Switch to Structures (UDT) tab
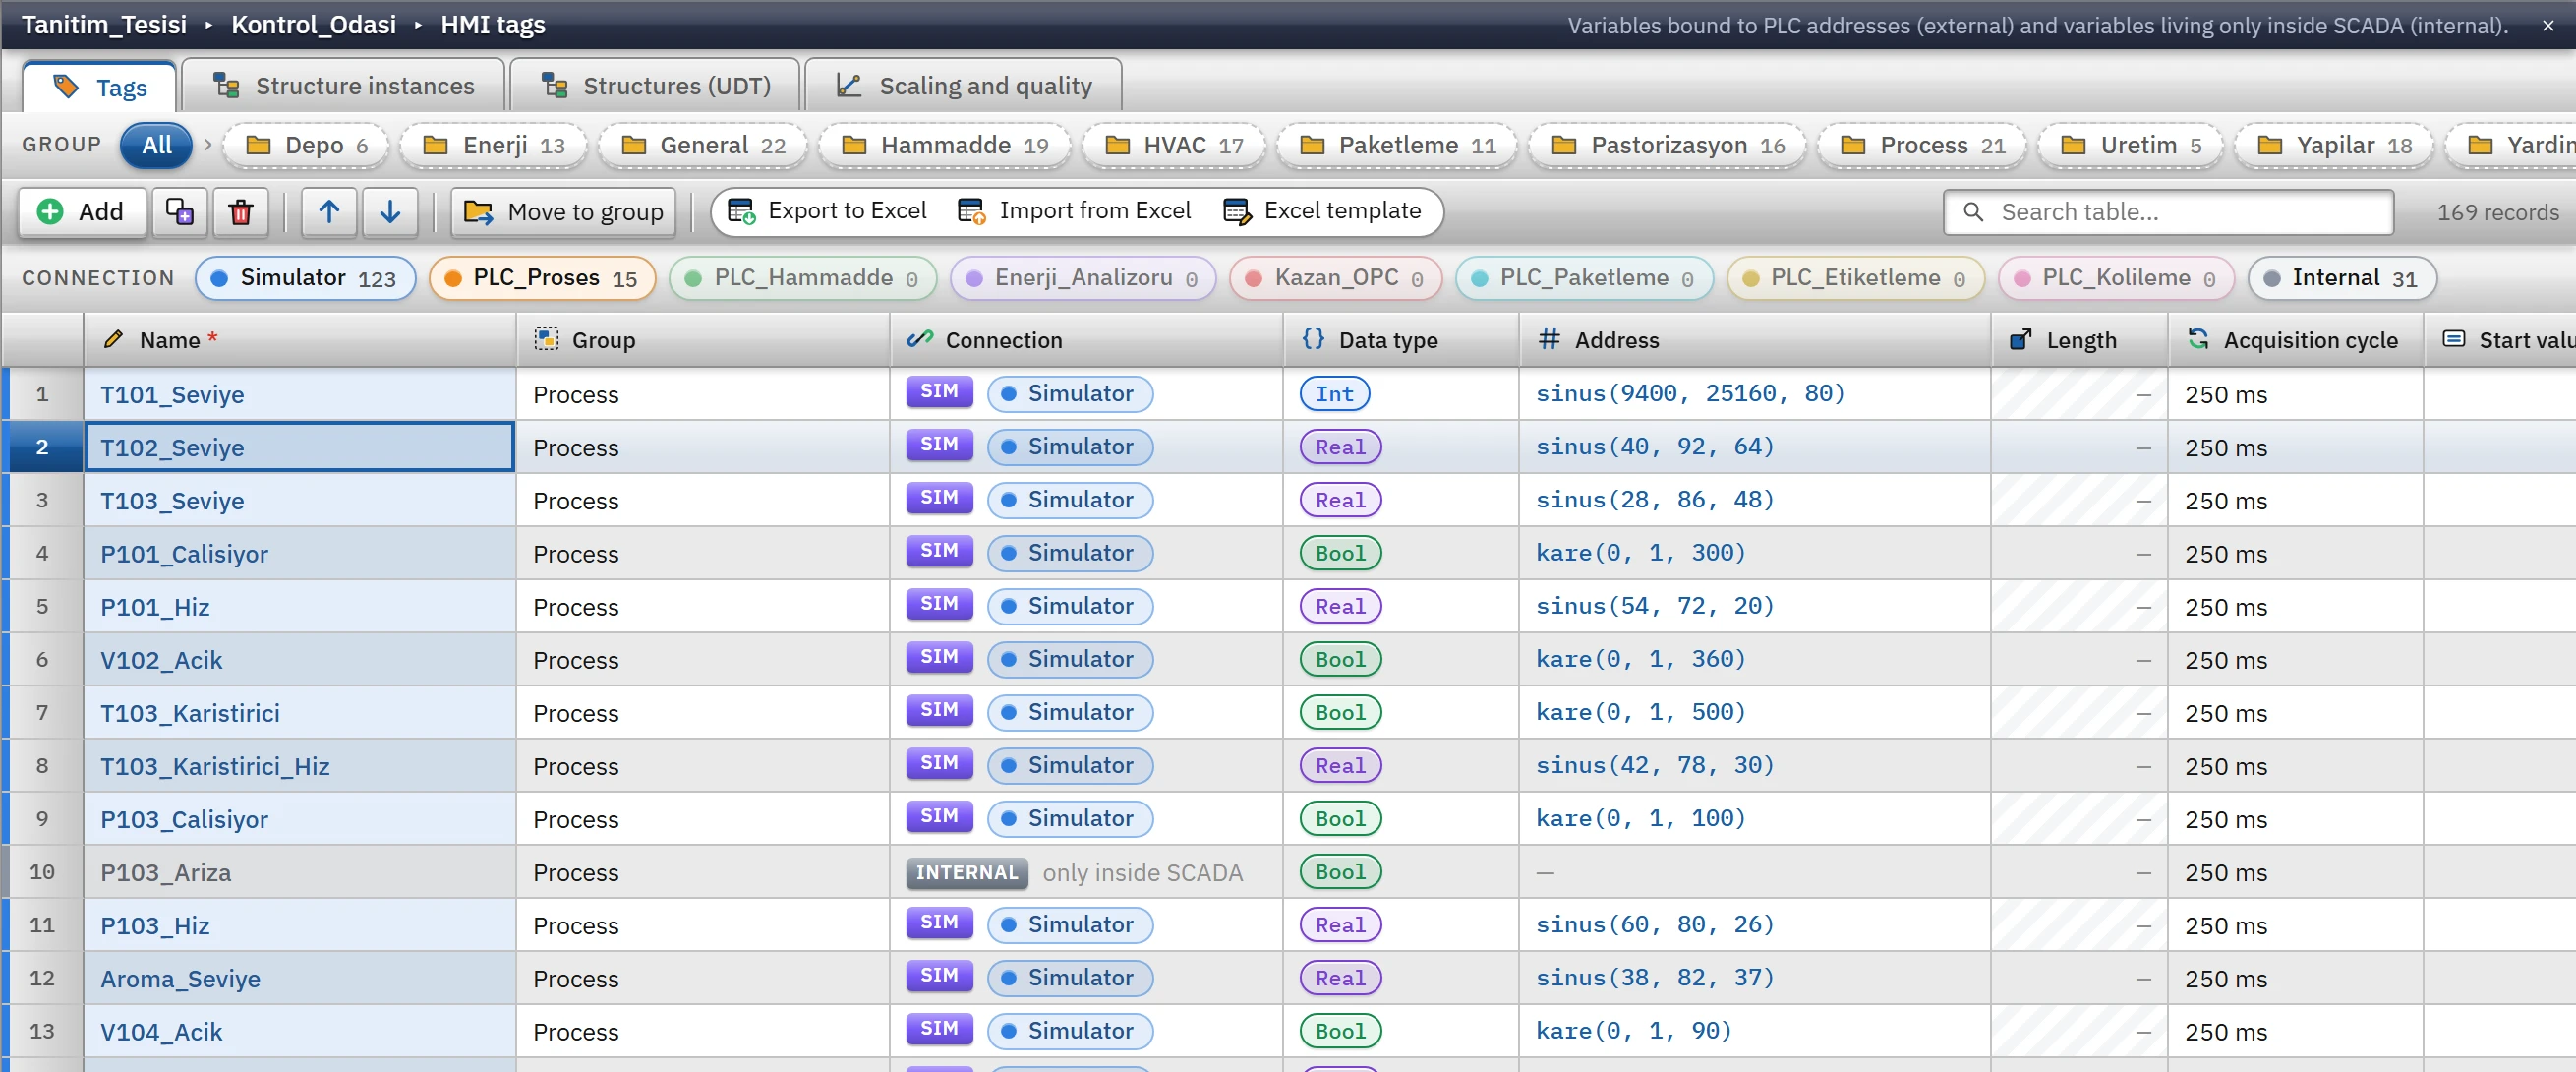2576x1072 pixels. click(655, 86)
